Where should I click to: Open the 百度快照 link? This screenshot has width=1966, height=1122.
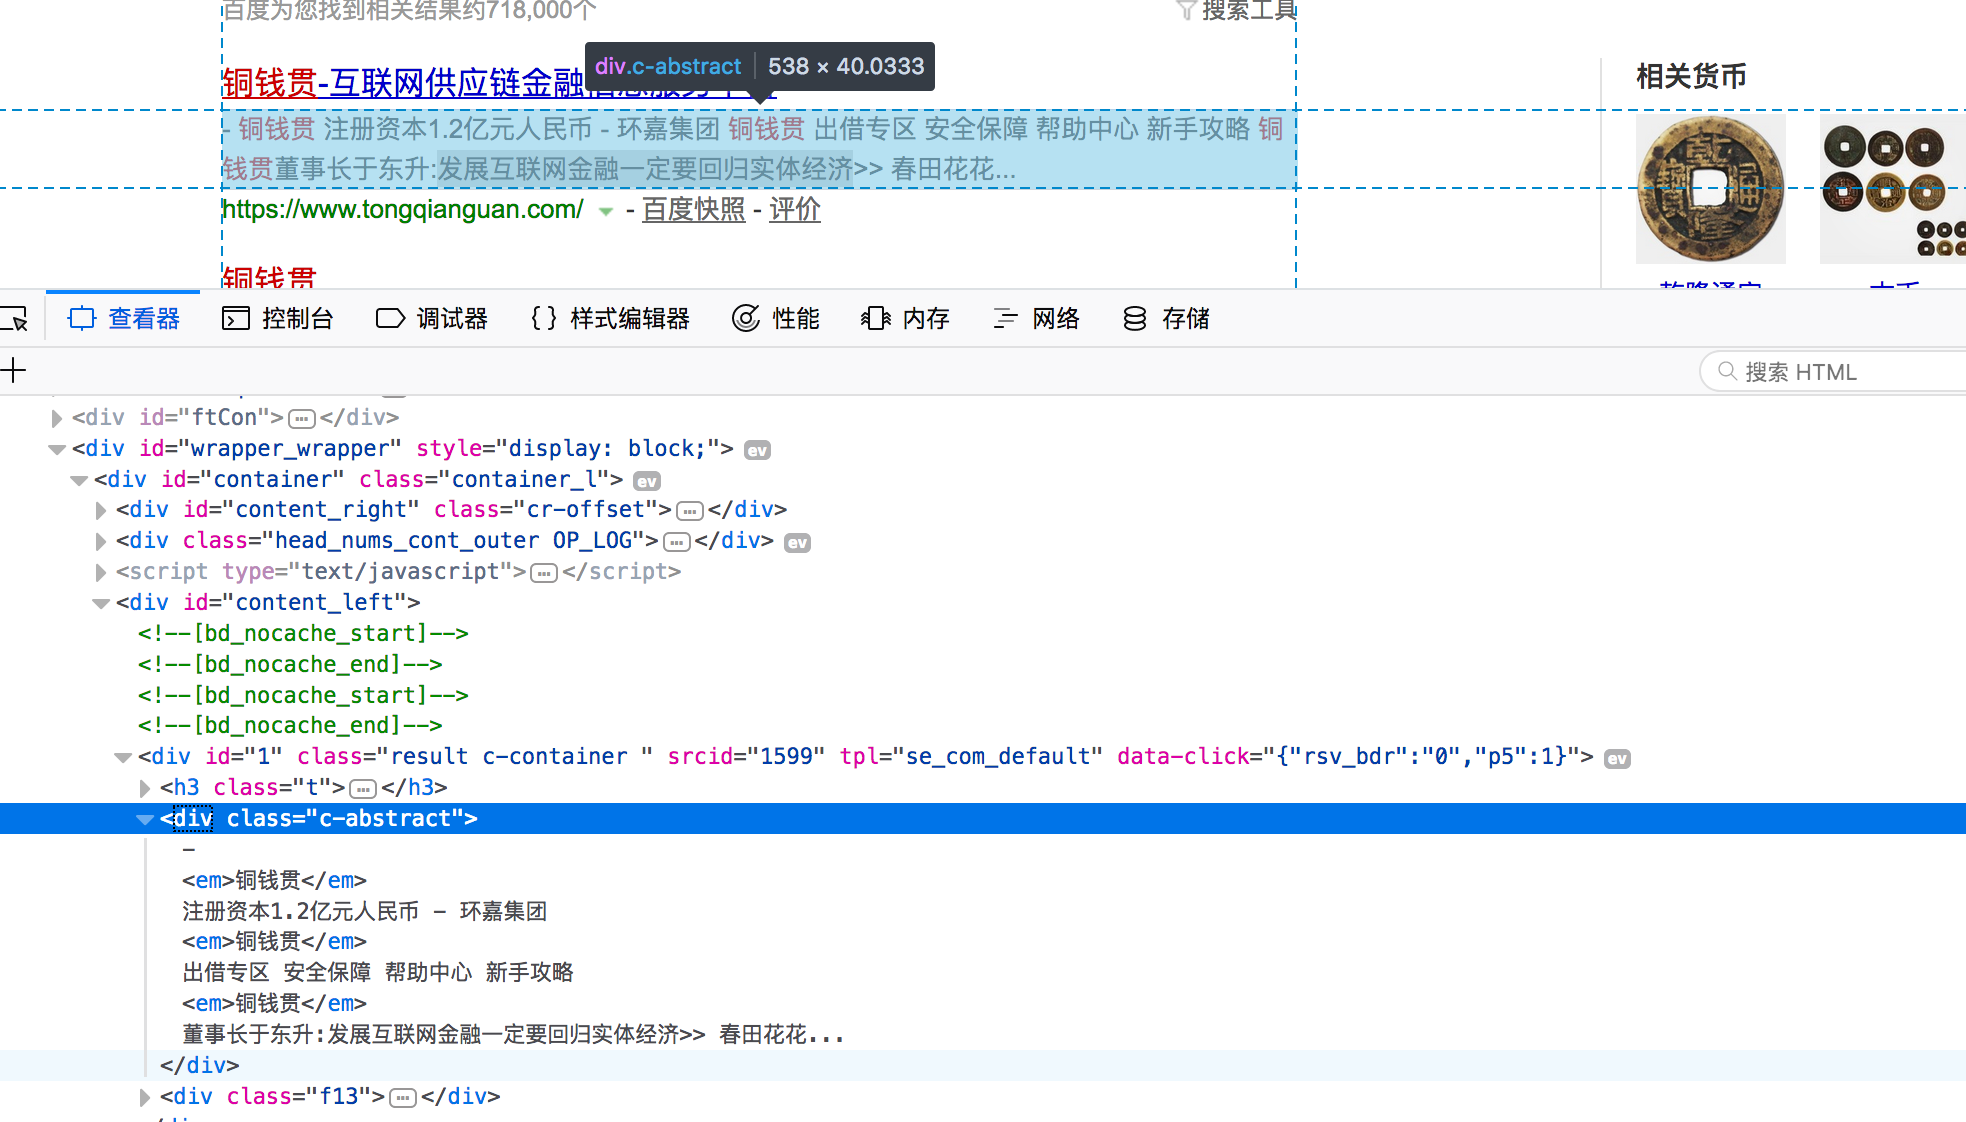(x=693, y=210)
